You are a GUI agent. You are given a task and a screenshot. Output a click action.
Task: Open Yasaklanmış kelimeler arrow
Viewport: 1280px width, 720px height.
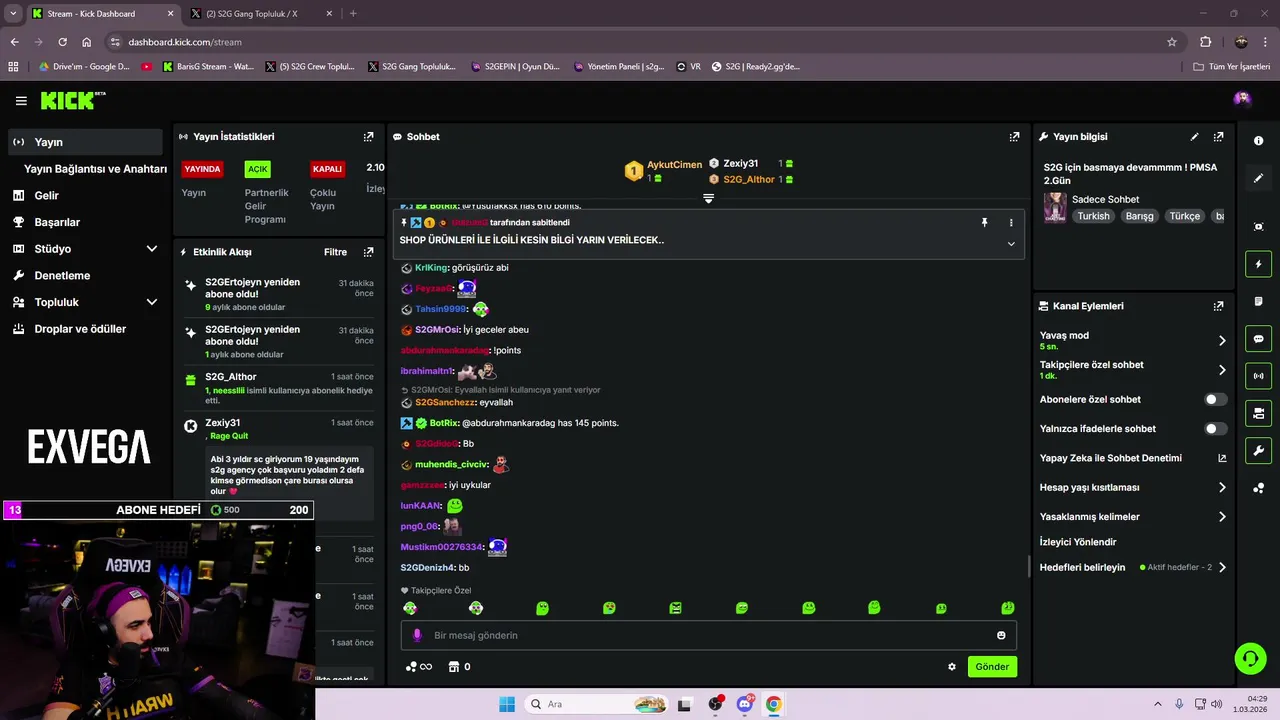pyautogui.click(x=1222, y=517)
